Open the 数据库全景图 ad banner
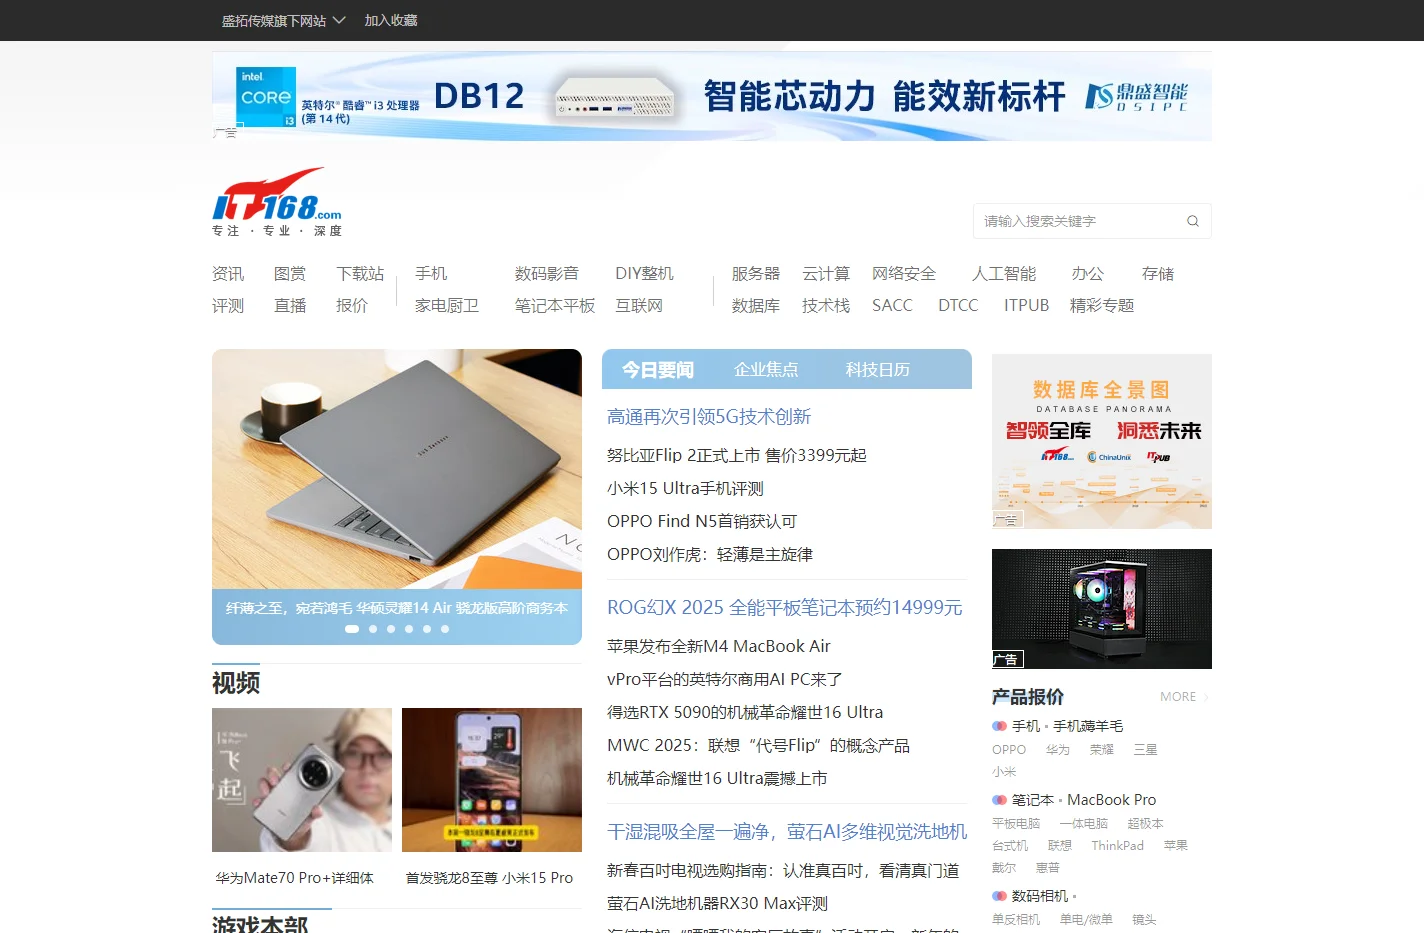1424x933 pixels. click(x=1102, y=441)
